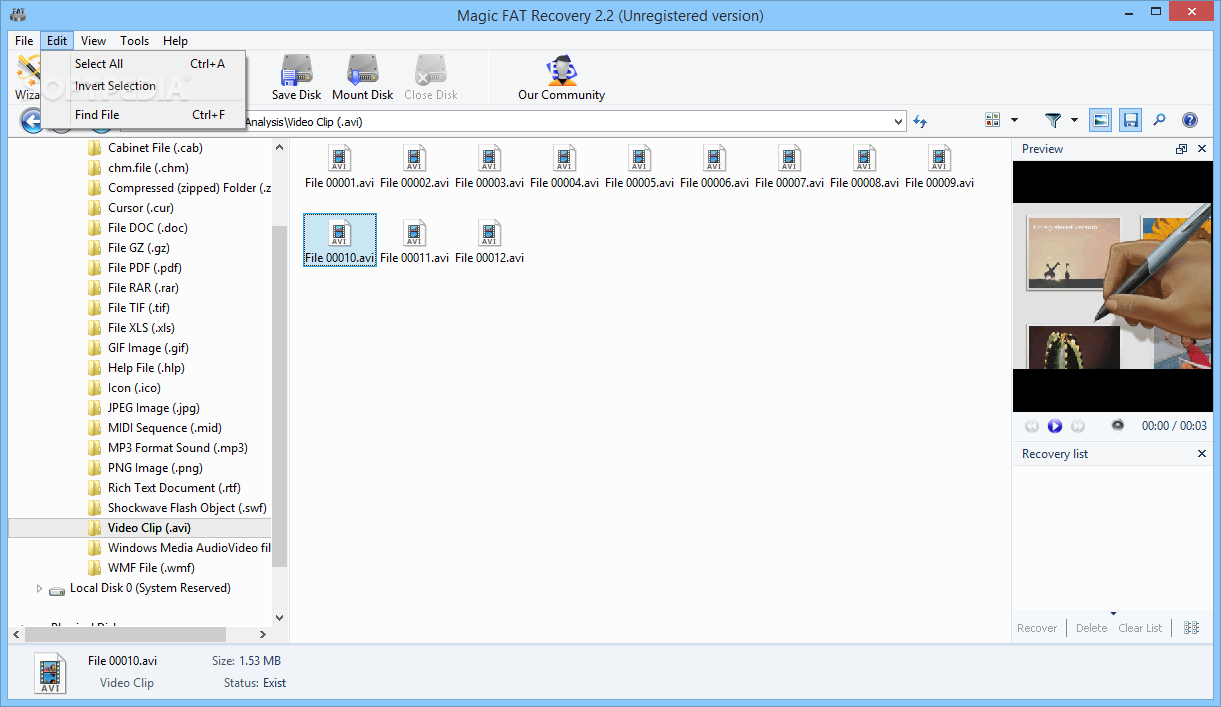Viewport: 1221px width, 707px height.
Task: Choose Select All from Edit menu
Action: tap(144, 64)
